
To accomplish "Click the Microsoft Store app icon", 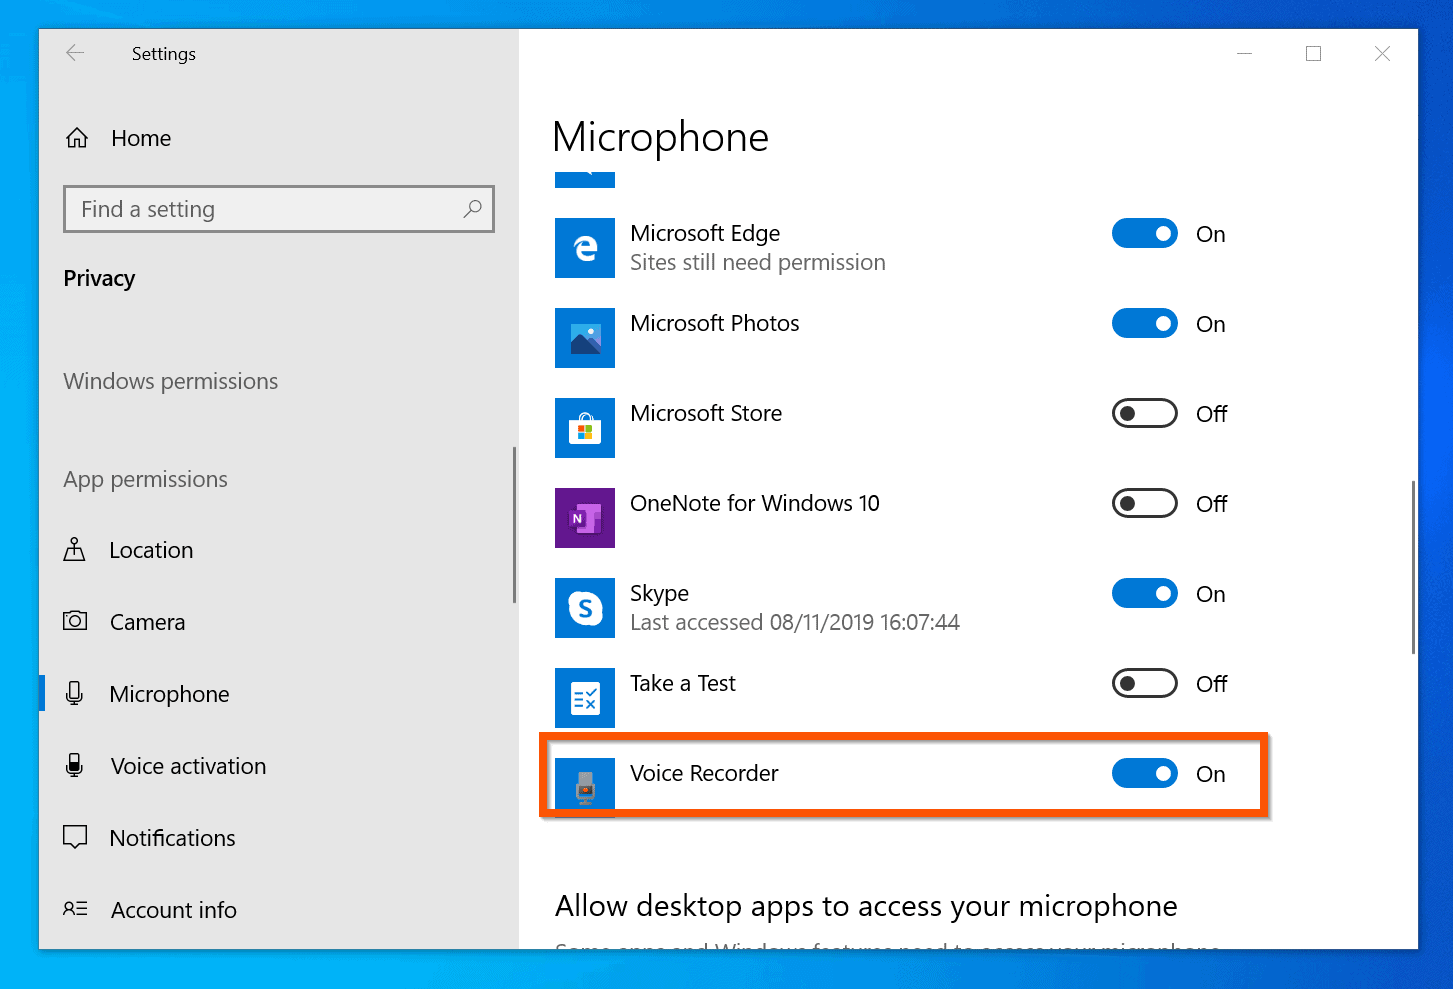I will 585,428.
